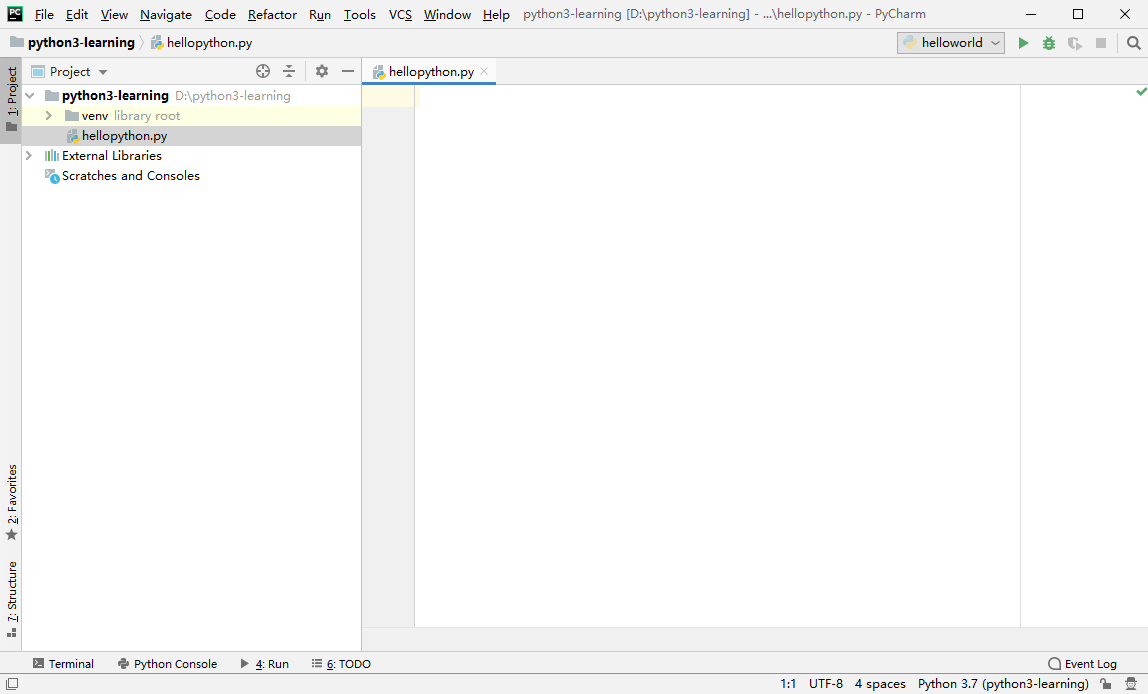Hide the Project panel with minus icon
The height and width of the screenshot is (694, 1148).
point(348,71)
